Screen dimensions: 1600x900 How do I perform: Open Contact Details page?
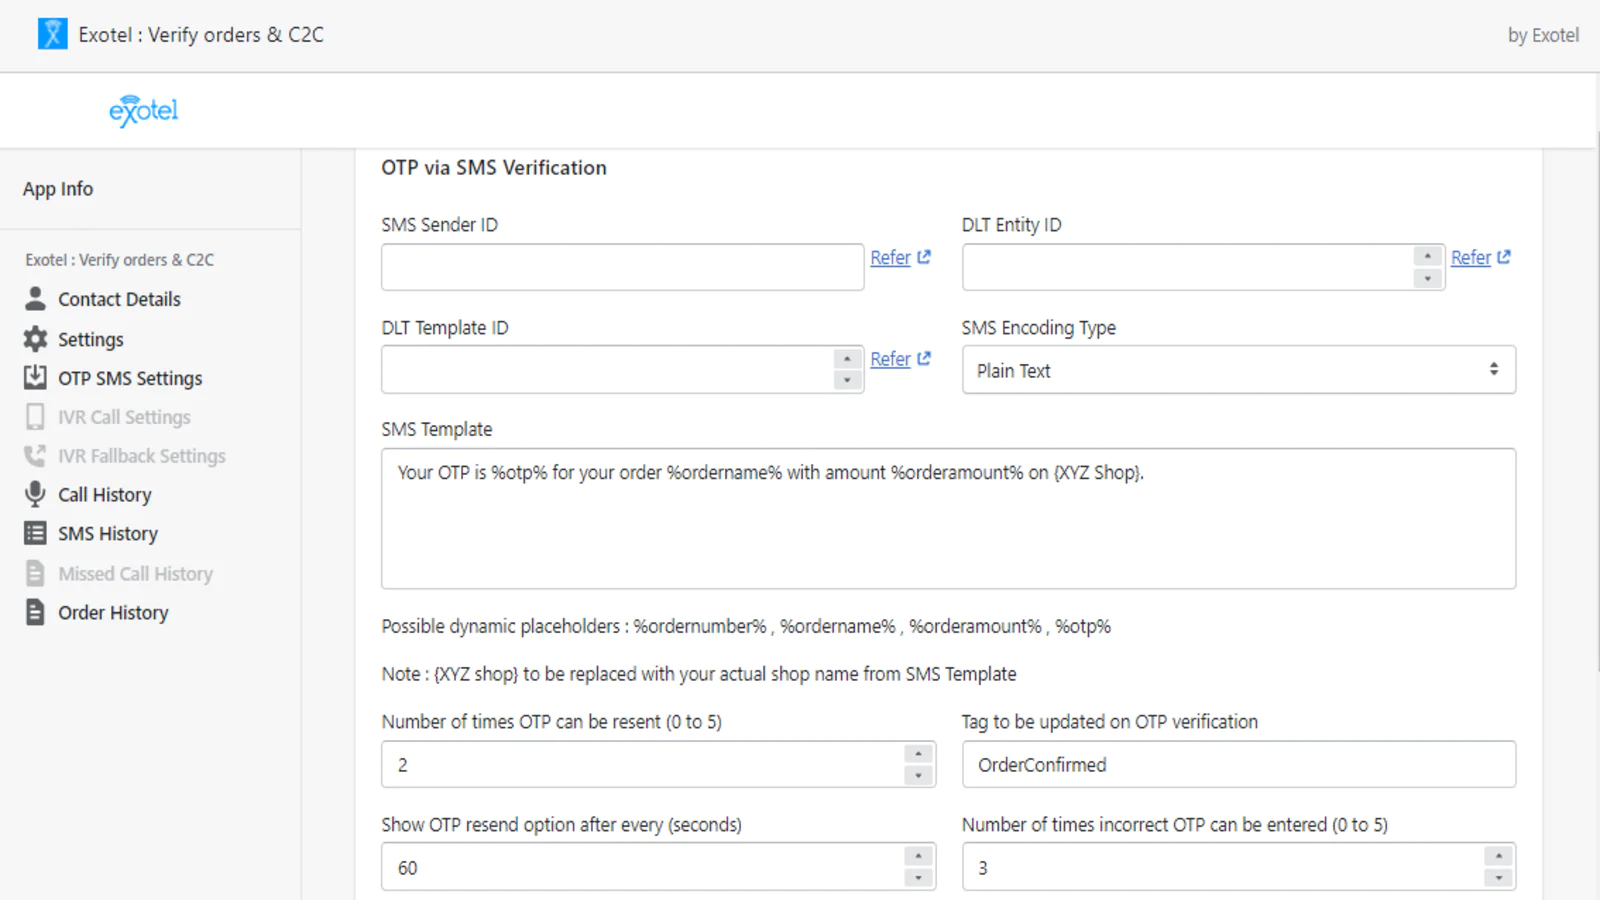tap(119, 299)
